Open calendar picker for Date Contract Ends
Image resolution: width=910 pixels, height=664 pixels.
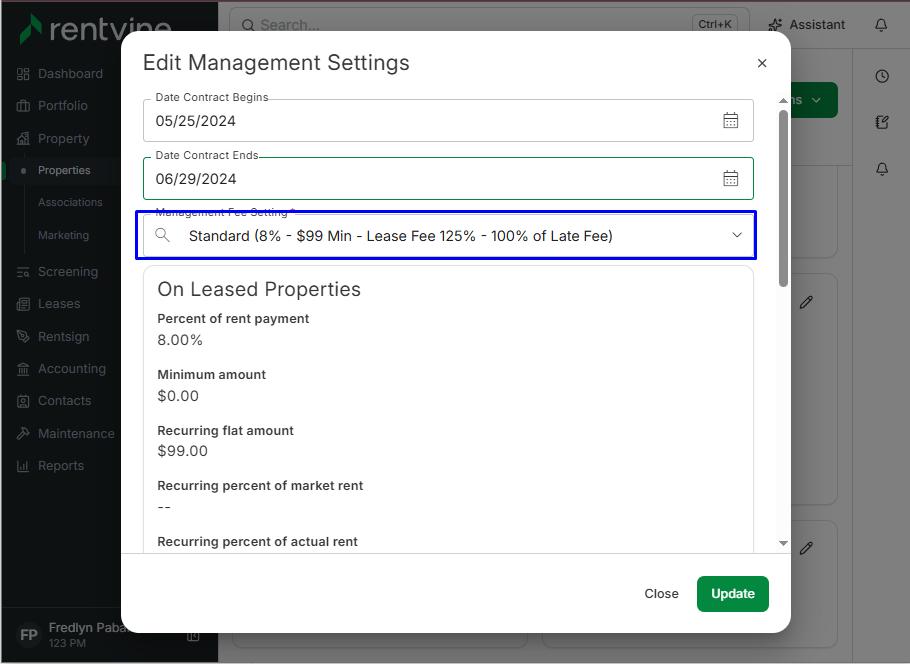click(730, 179)
